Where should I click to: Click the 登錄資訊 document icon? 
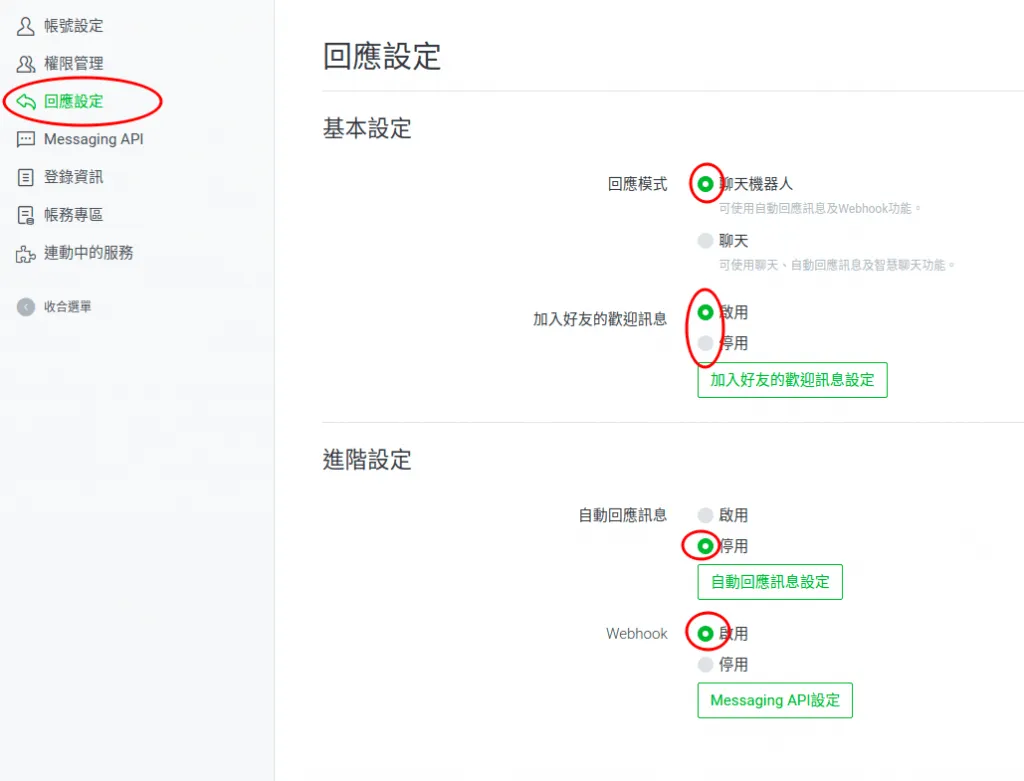pos(26,177)
